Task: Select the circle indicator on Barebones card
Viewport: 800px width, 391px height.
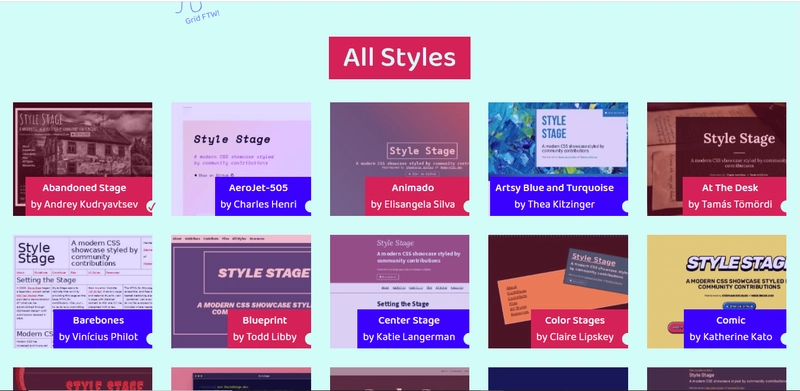Action: click(x=149, y=339)
